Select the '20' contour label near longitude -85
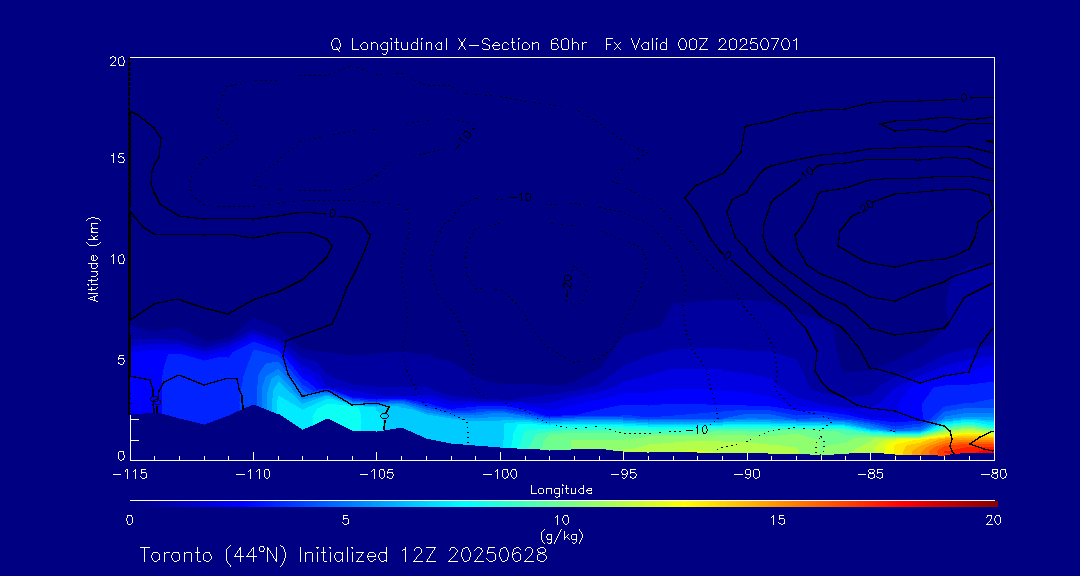The height and width of the screenshot is (576, 1080). click(x=866, y=205)
